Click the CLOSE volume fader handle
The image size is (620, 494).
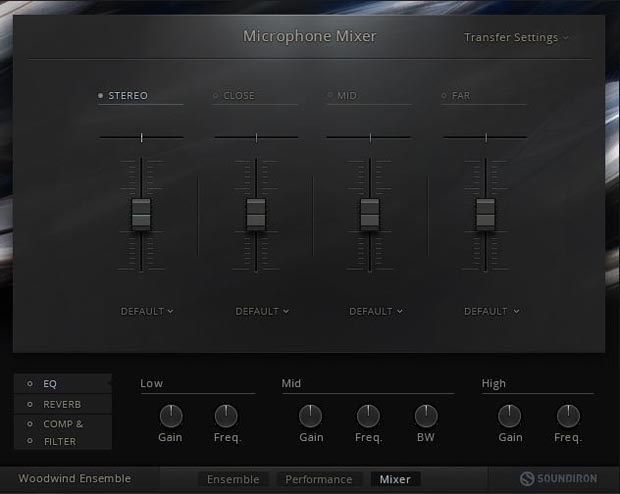tap(256, 214)
